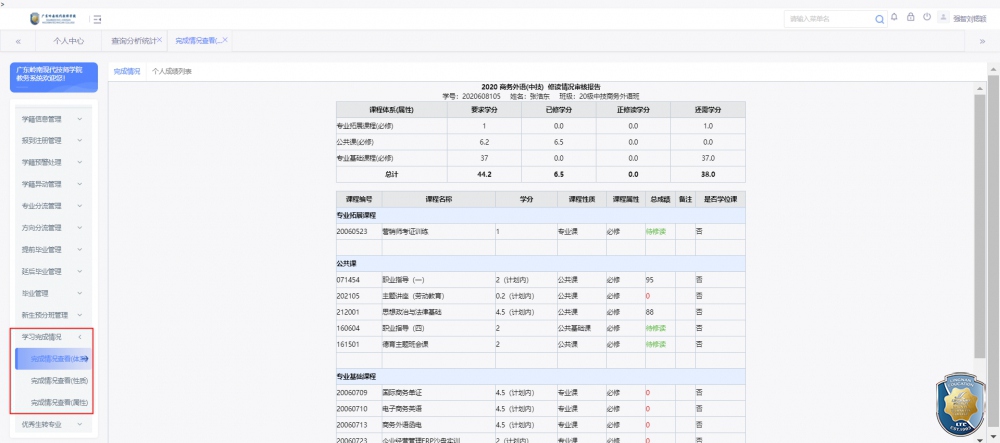The width and height of the screenshot is (1000, 443).
Task: Click the LTC shield badge
Action: click(x=962, y=405)
